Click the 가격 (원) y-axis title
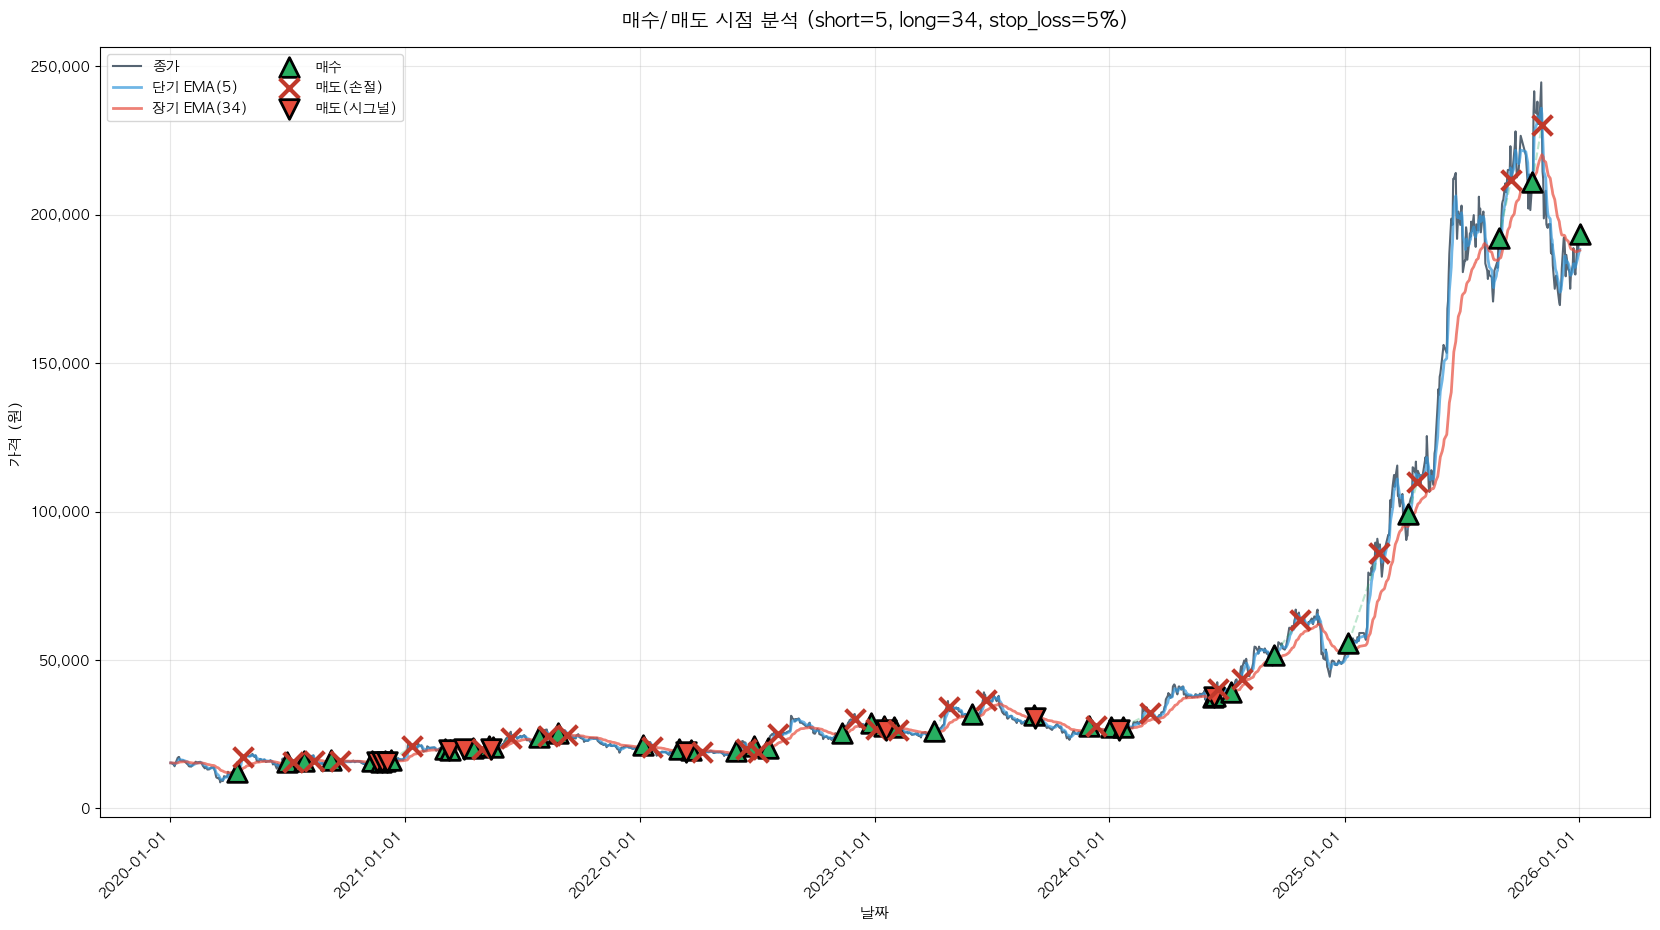Viewport: 1660px width, 930px height. point(14,434)
